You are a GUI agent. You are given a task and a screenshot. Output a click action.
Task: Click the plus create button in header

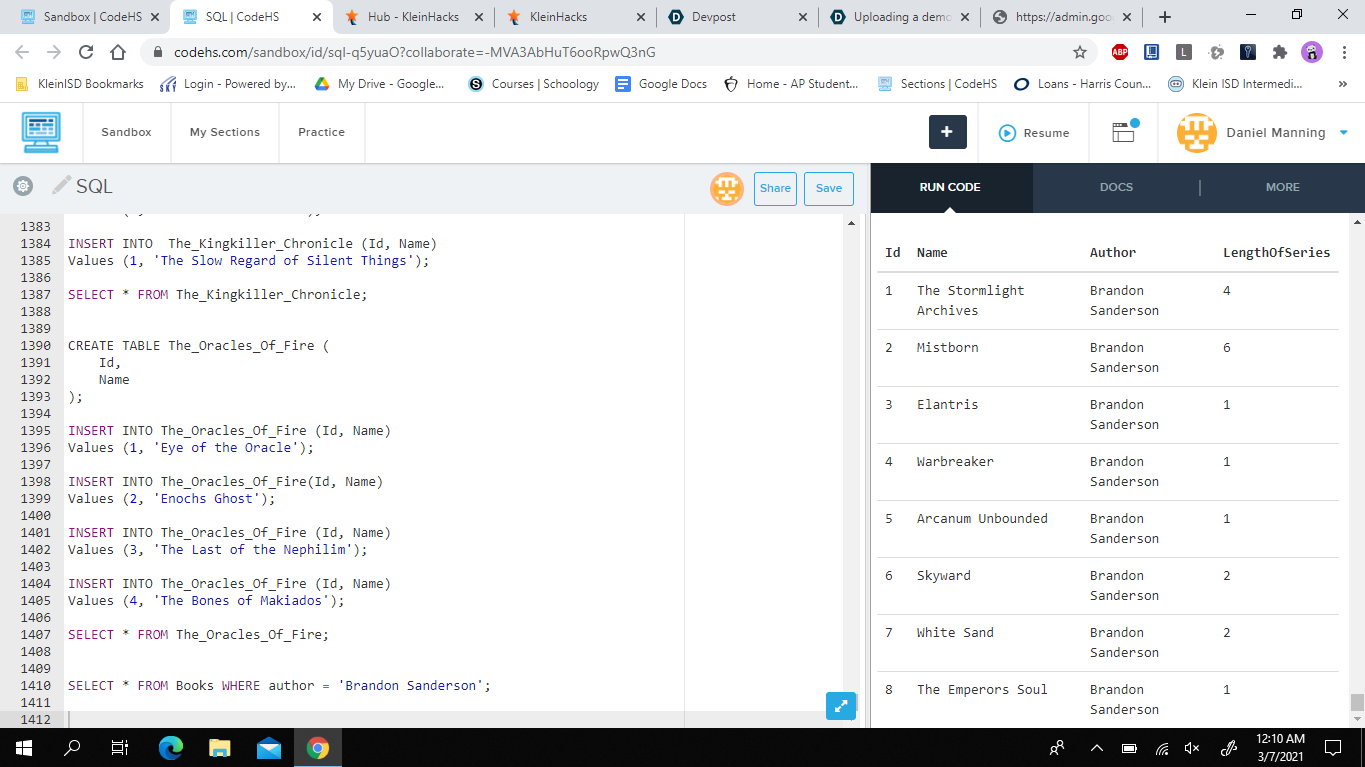[x=947, y=132]
